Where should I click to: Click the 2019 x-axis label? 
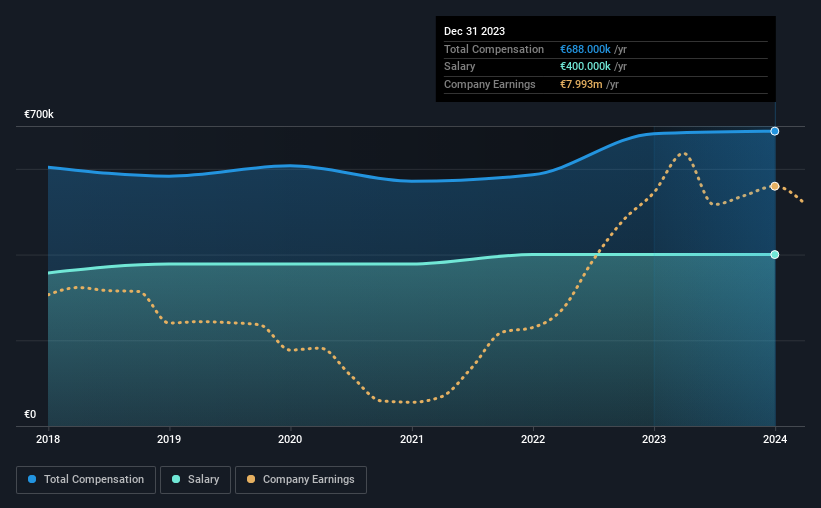click(x=169, y=439)
